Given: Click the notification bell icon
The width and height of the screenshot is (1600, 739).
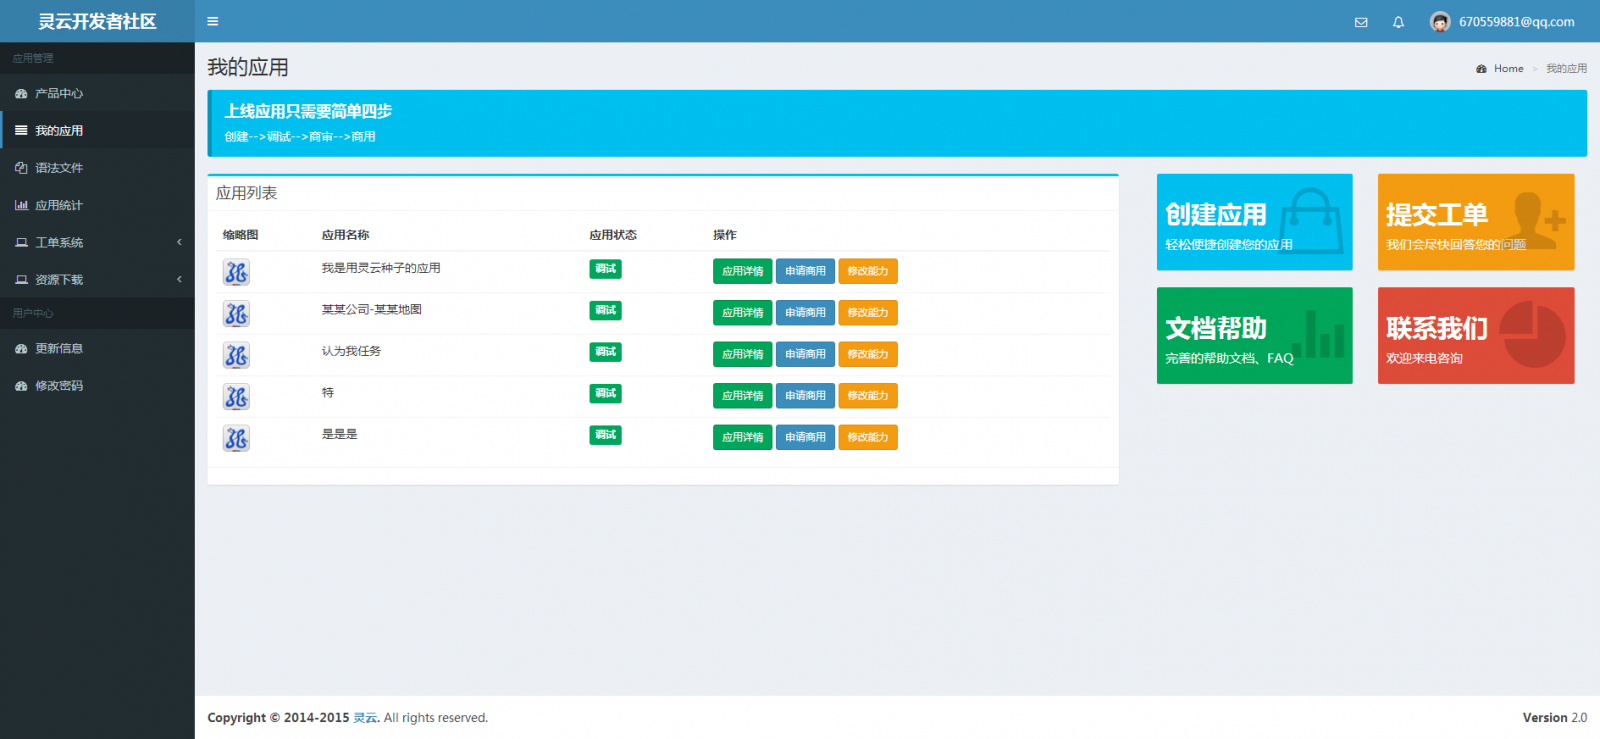Looking at the screenshot, I should pos(1398,22).
